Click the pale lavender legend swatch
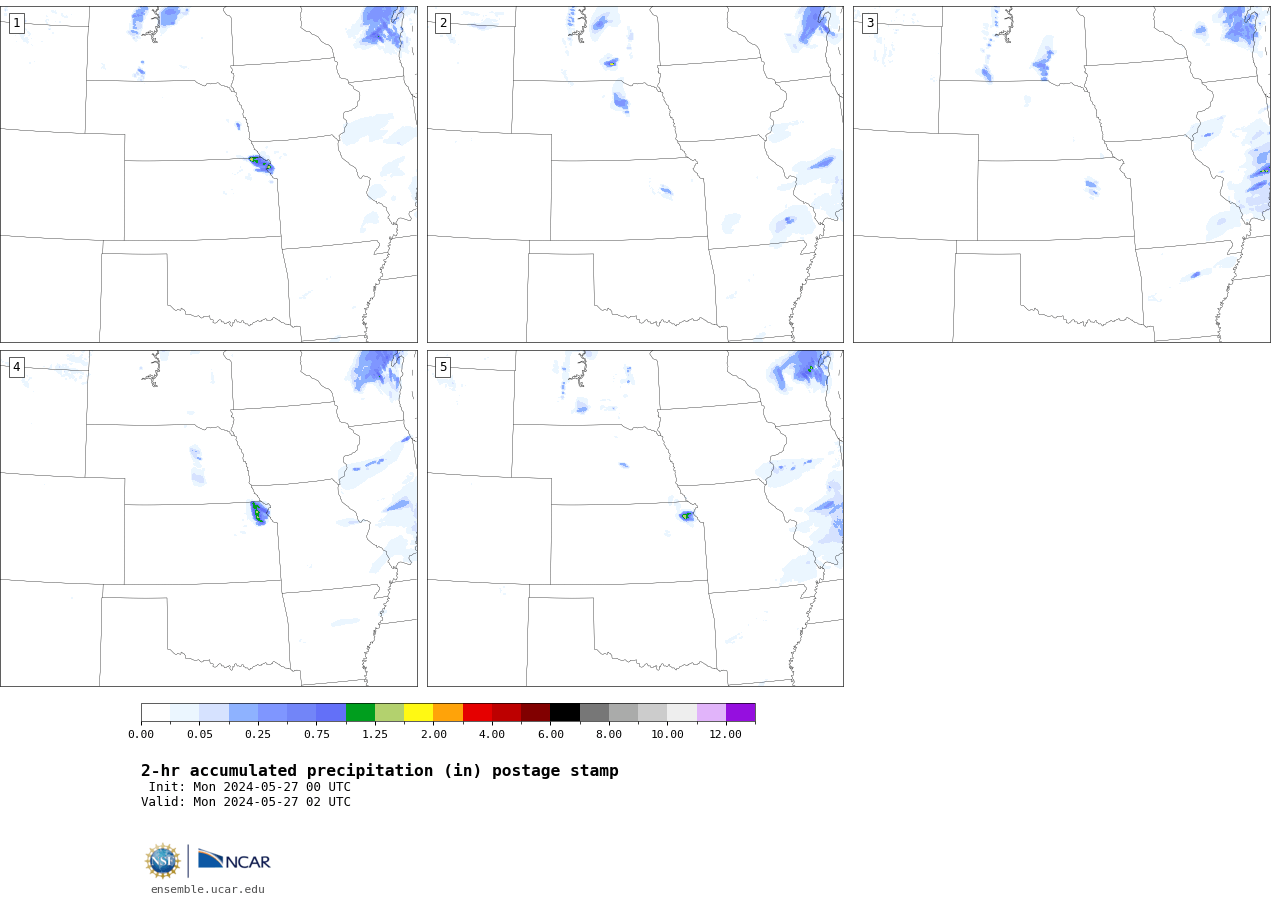Screen dimensions: 1280x901 pos(711,713)
